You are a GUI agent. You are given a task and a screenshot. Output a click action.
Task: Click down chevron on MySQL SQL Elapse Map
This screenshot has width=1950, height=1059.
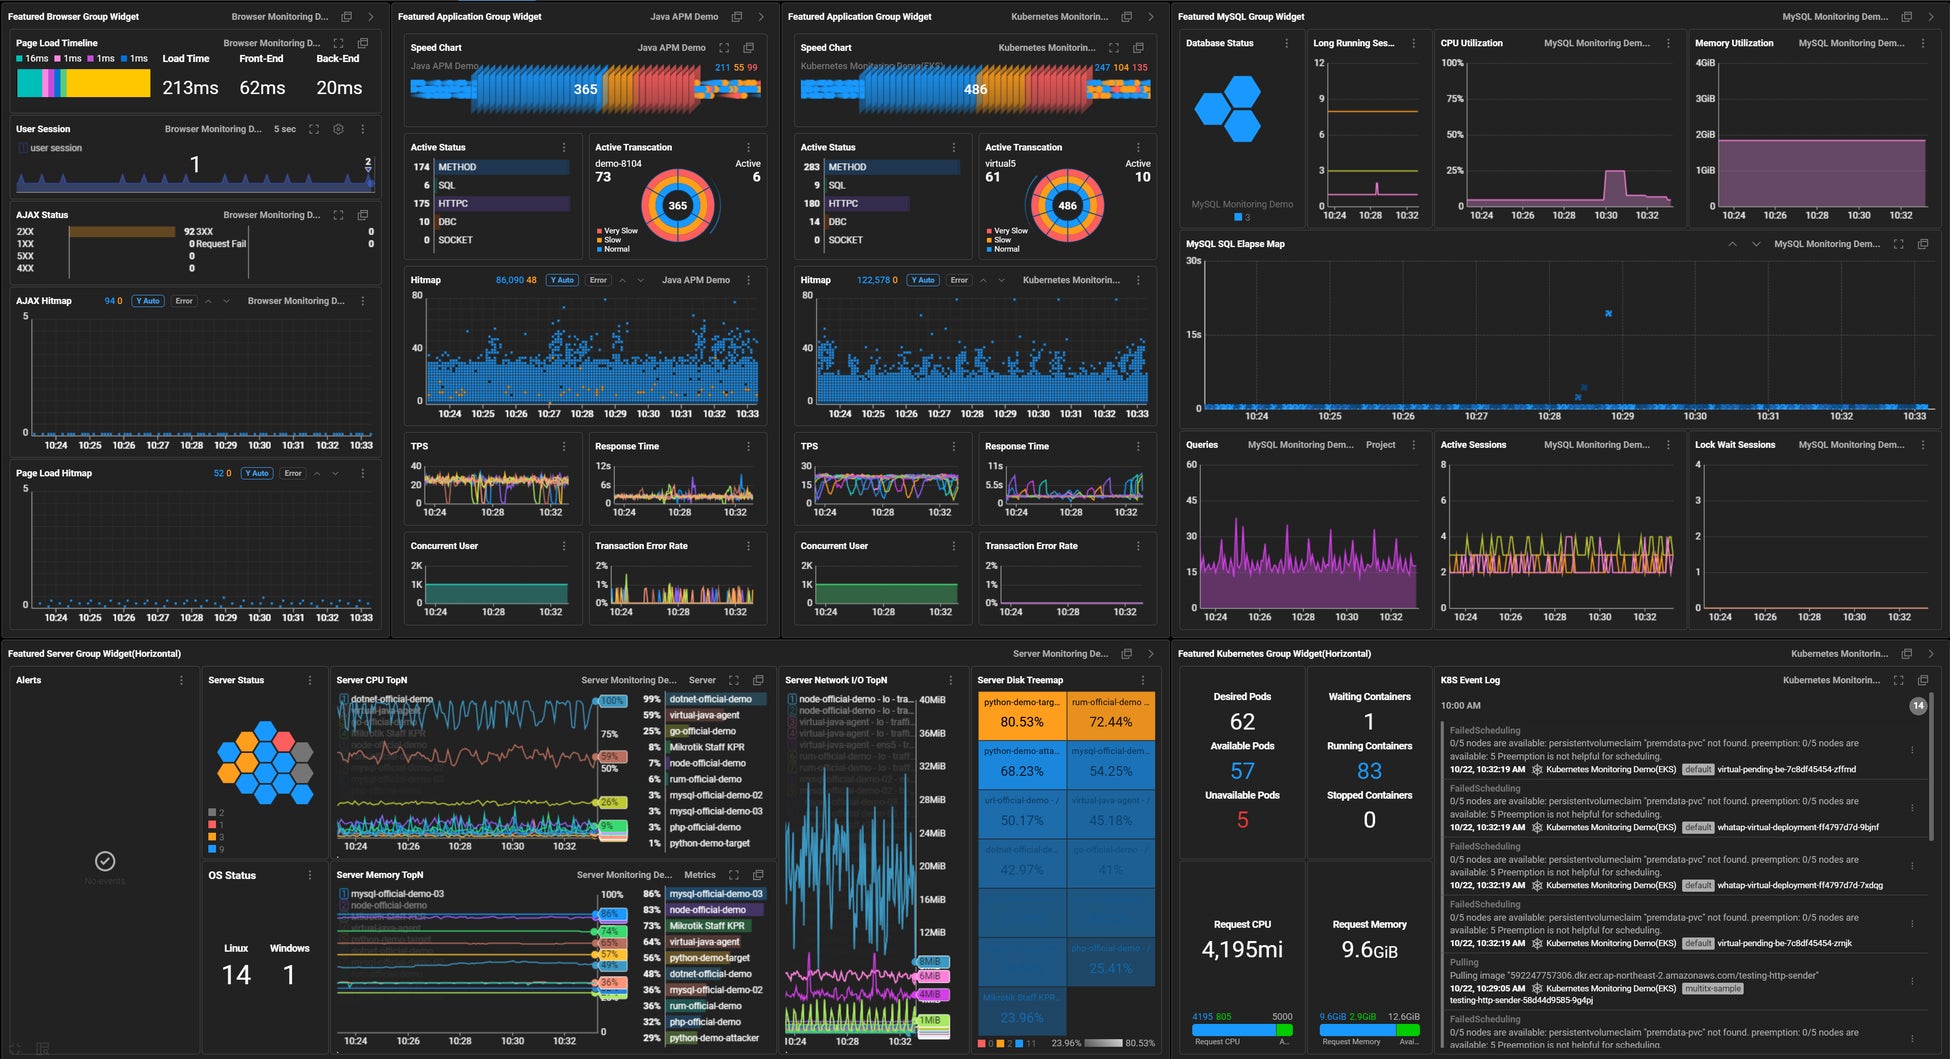tap(1756, 244)
